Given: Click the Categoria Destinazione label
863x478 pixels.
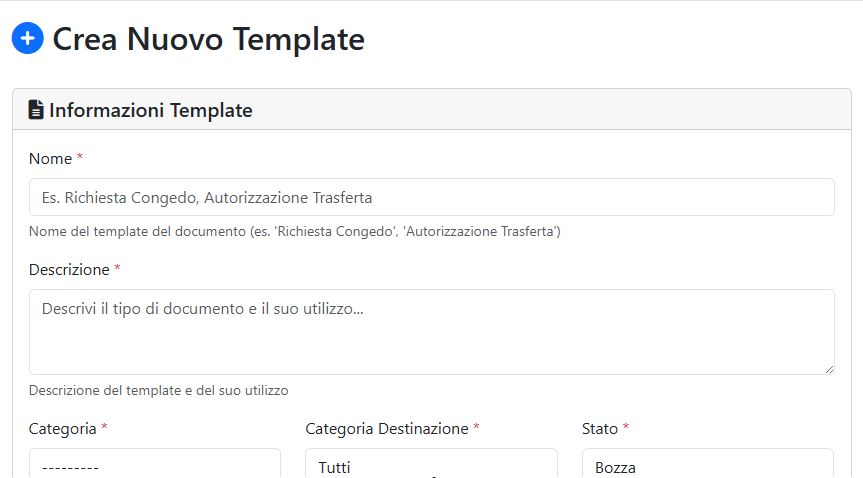Looking at the screenshot, I should click(x=386, y=429).
